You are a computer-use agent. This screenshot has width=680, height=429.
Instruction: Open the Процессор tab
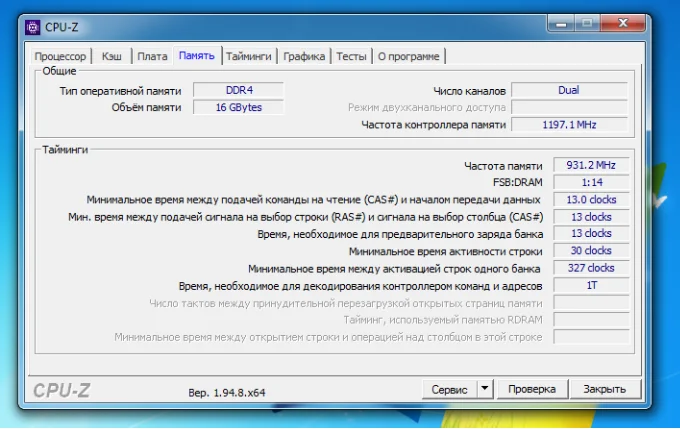point(60,56)
